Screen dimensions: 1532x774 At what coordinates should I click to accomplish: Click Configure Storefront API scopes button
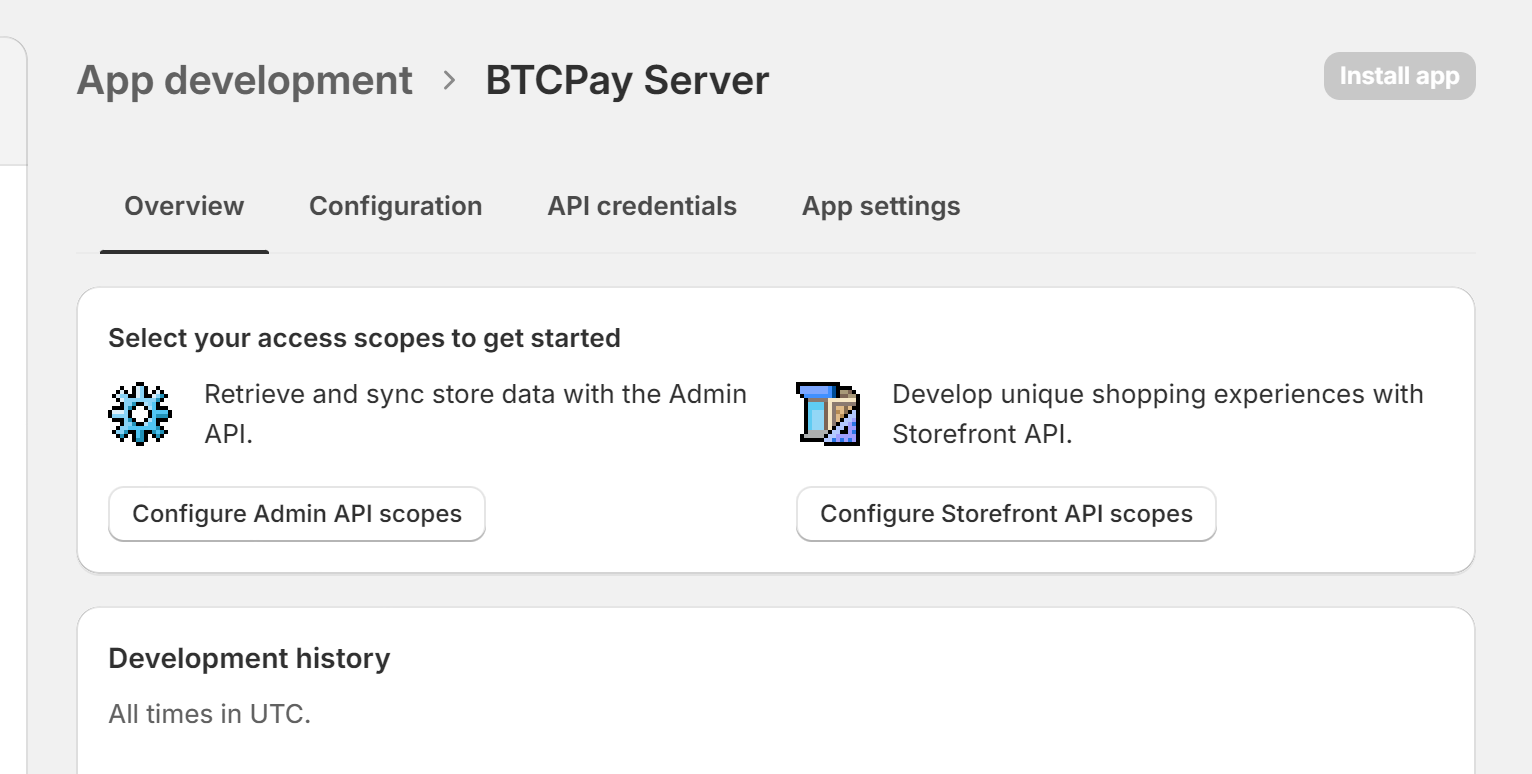point(1006,514)
